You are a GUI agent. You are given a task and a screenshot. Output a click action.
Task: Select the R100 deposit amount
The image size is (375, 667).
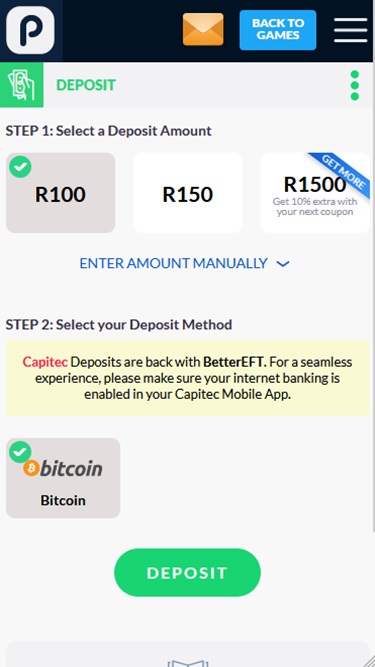click(60, 193)
